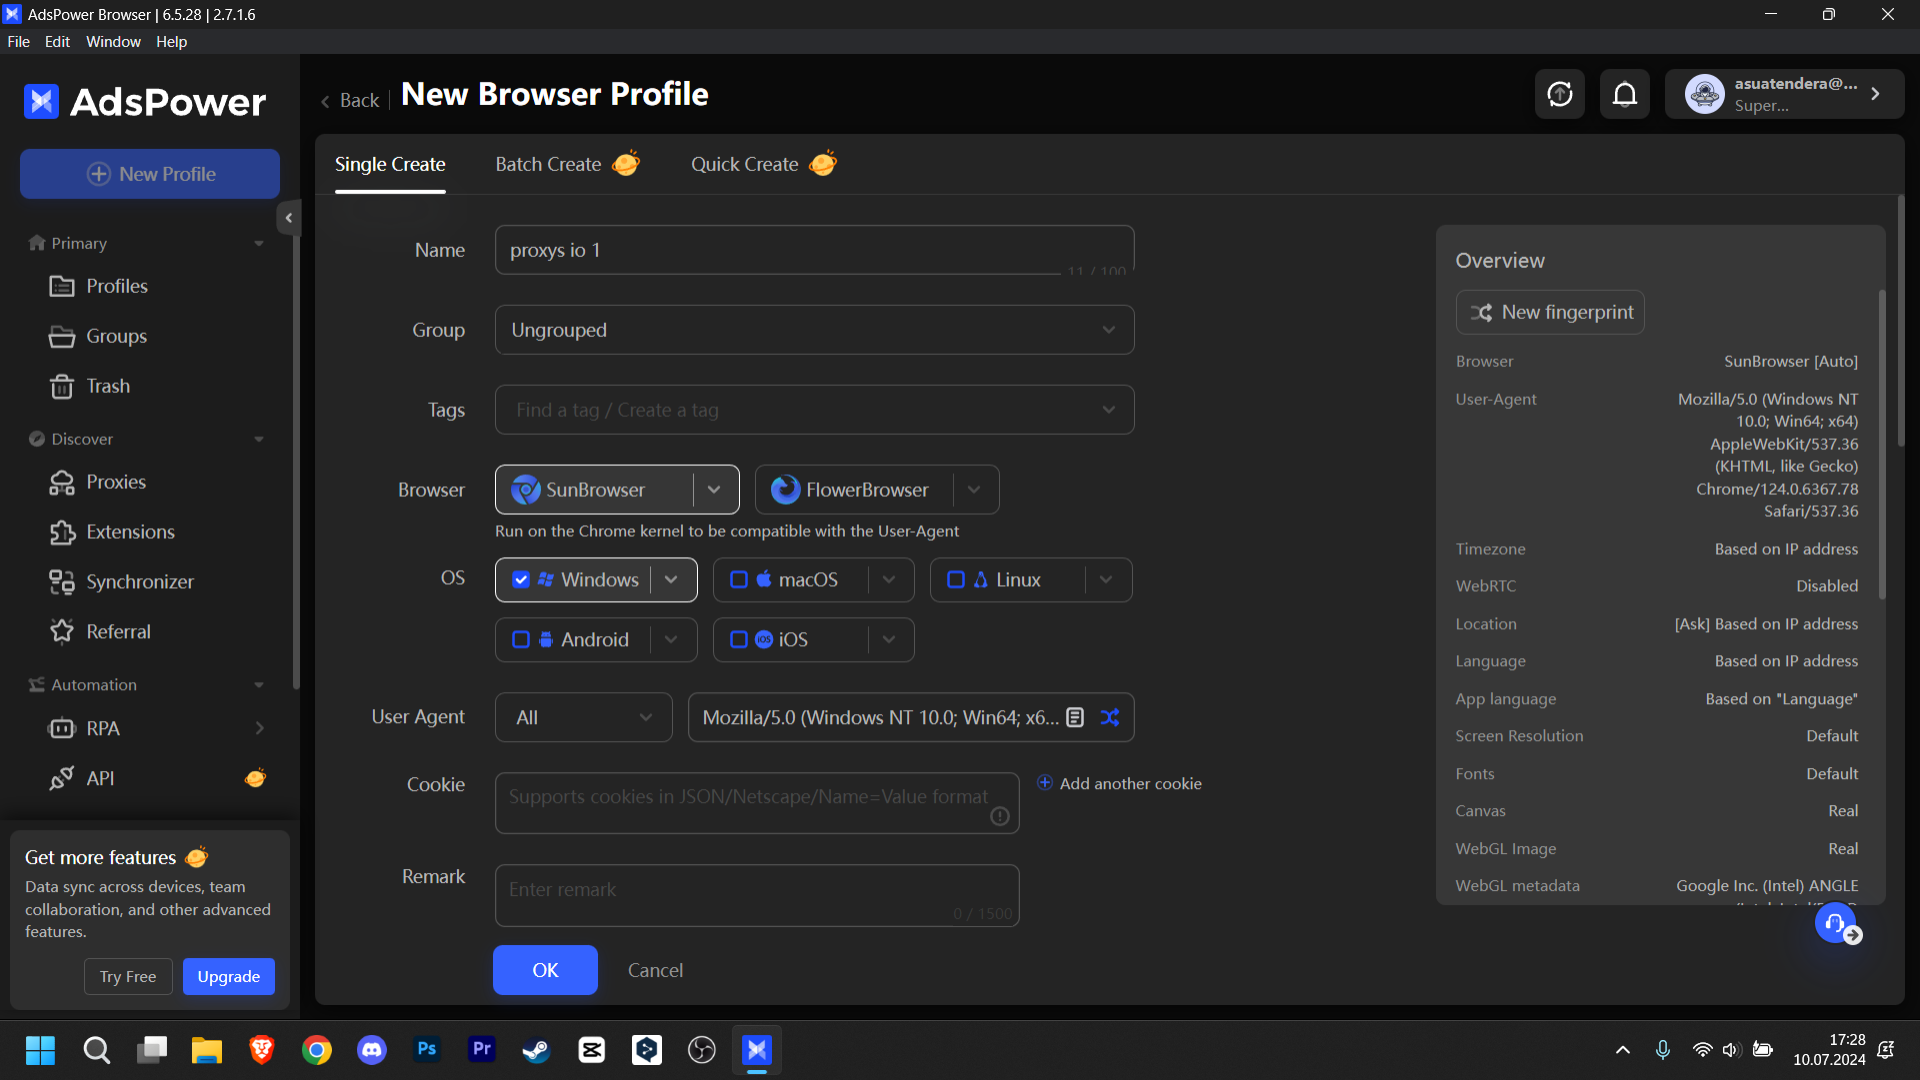Screen dimensions: 1920x1080
Task: Open Trash in the sidebar
Action: click(108, 386)
